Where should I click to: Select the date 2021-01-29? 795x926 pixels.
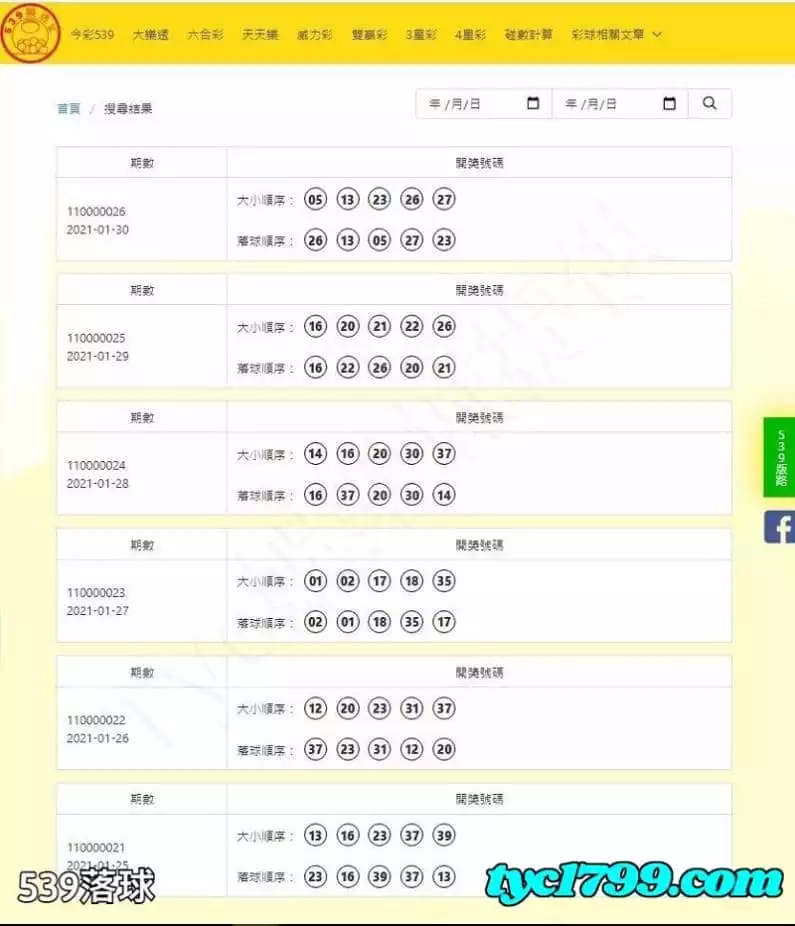[x=97, y=357]
